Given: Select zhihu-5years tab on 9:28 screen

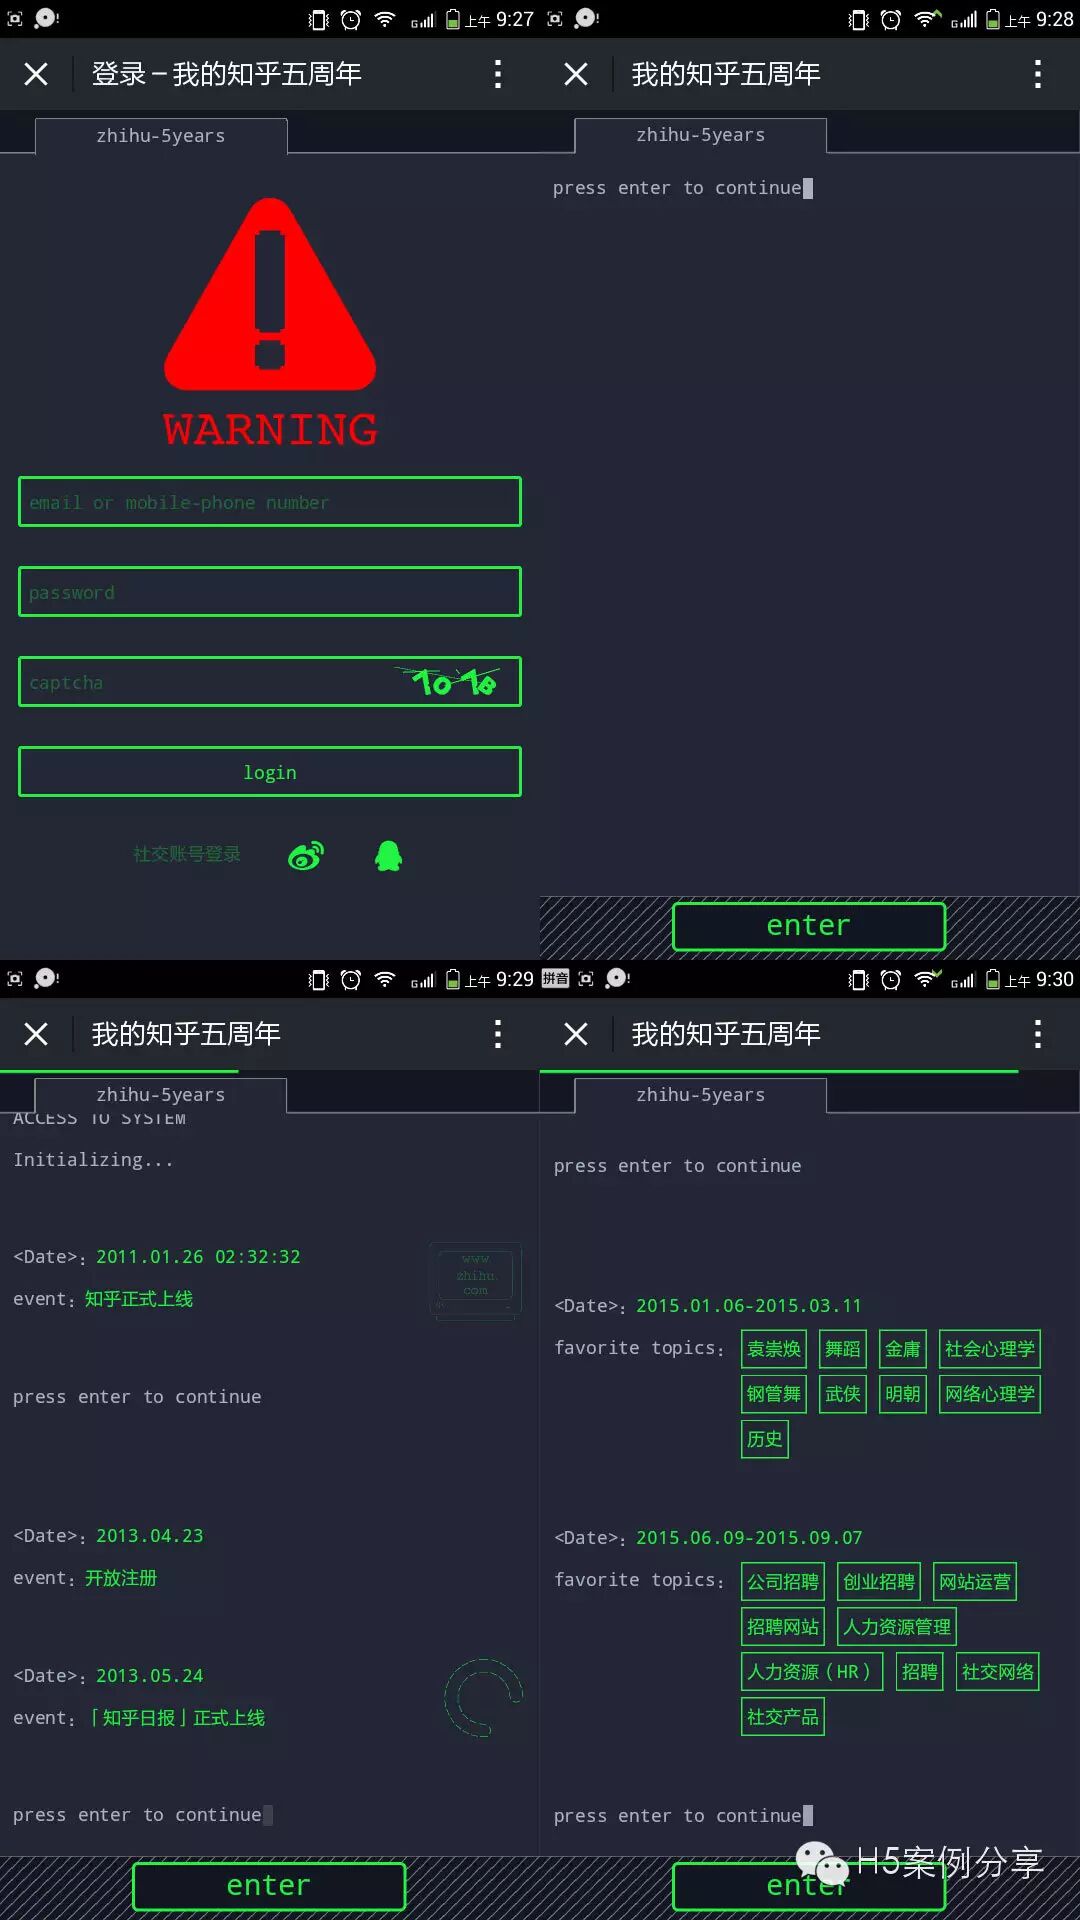Looking at the screenshot, I should click(701, 135).
